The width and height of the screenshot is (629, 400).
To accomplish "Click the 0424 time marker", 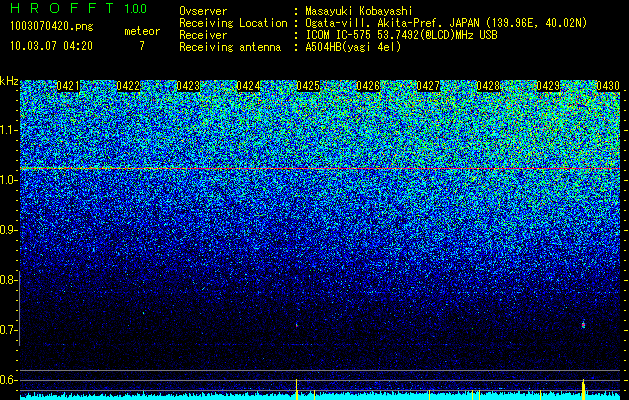I will coord(248,86).
